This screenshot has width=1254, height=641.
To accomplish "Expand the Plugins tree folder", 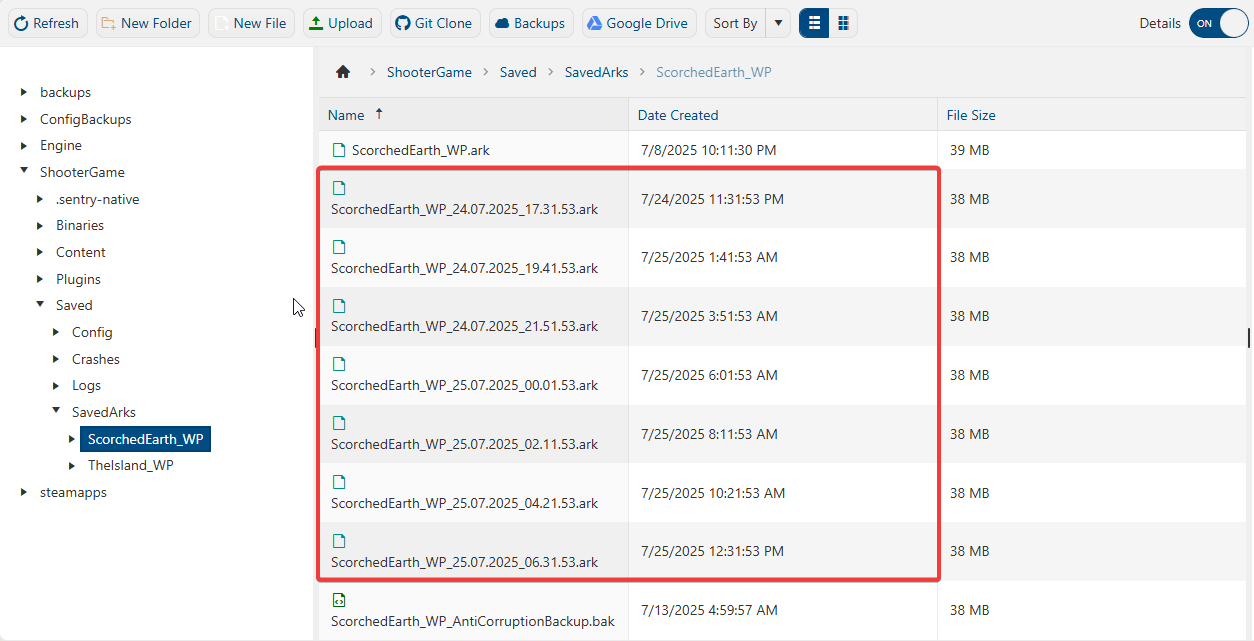I will tap(40, 279).
